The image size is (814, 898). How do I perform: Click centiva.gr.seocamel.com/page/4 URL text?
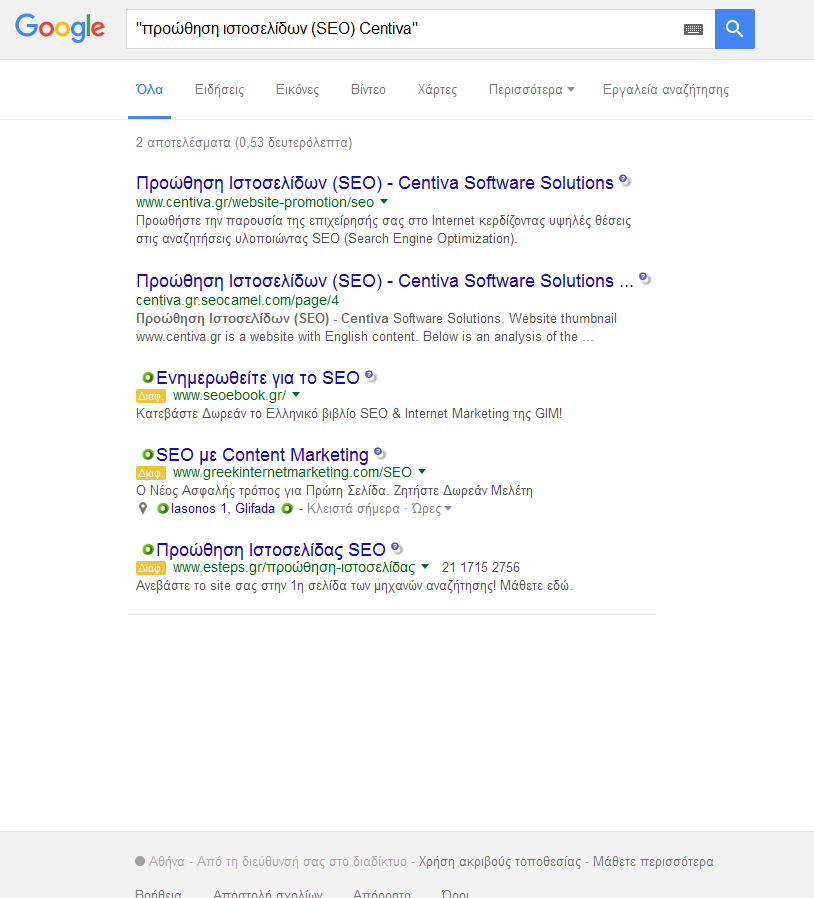(237, 300)
